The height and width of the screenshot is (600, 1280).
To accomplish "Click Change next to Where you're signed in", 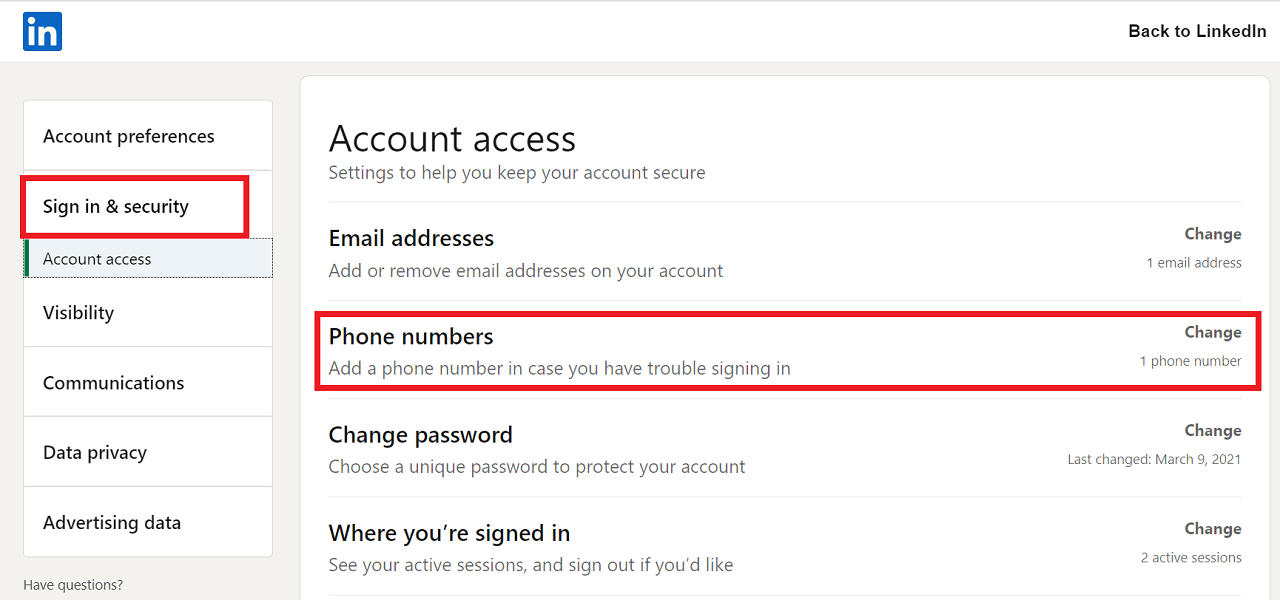I will coord(1212,529).
